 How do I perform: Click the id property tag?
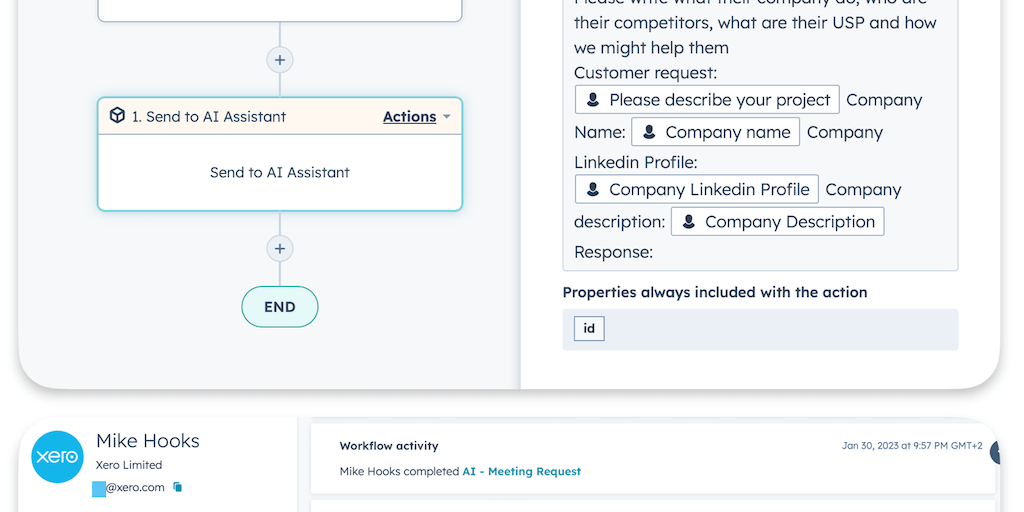click(x=589, y=329)
